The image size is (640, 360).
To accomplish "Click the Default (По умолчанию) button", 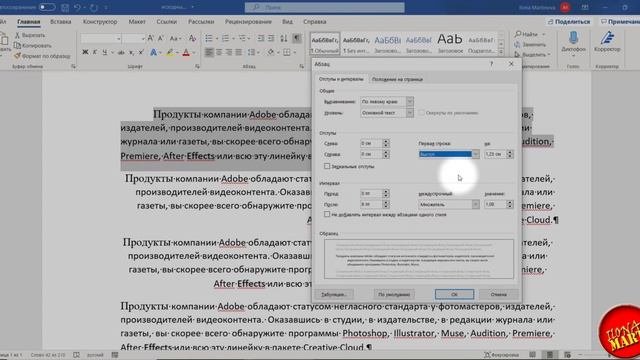I will pos(394,294).
